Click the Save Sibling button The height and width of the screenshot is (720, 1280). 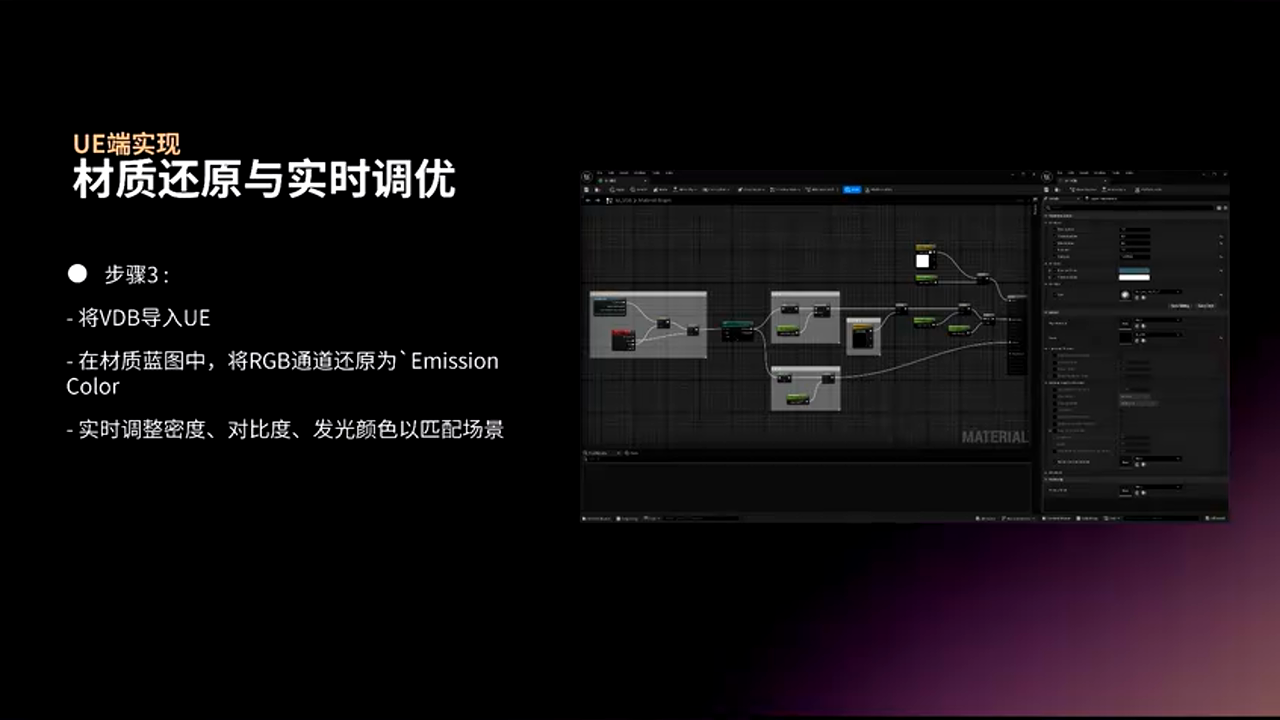1180,306
